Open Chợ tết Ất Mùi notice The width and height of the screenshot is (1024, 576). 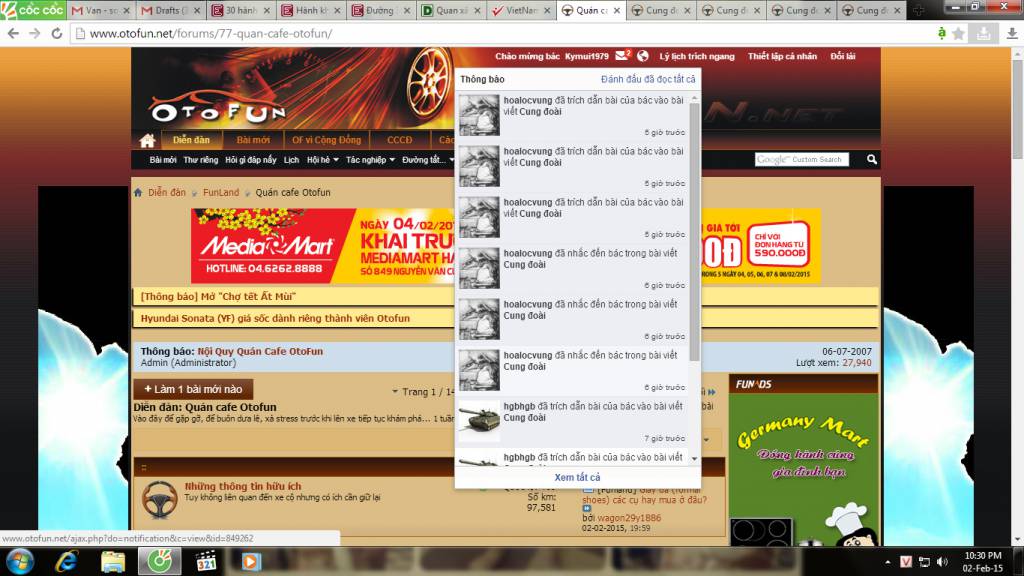(218, 296)
